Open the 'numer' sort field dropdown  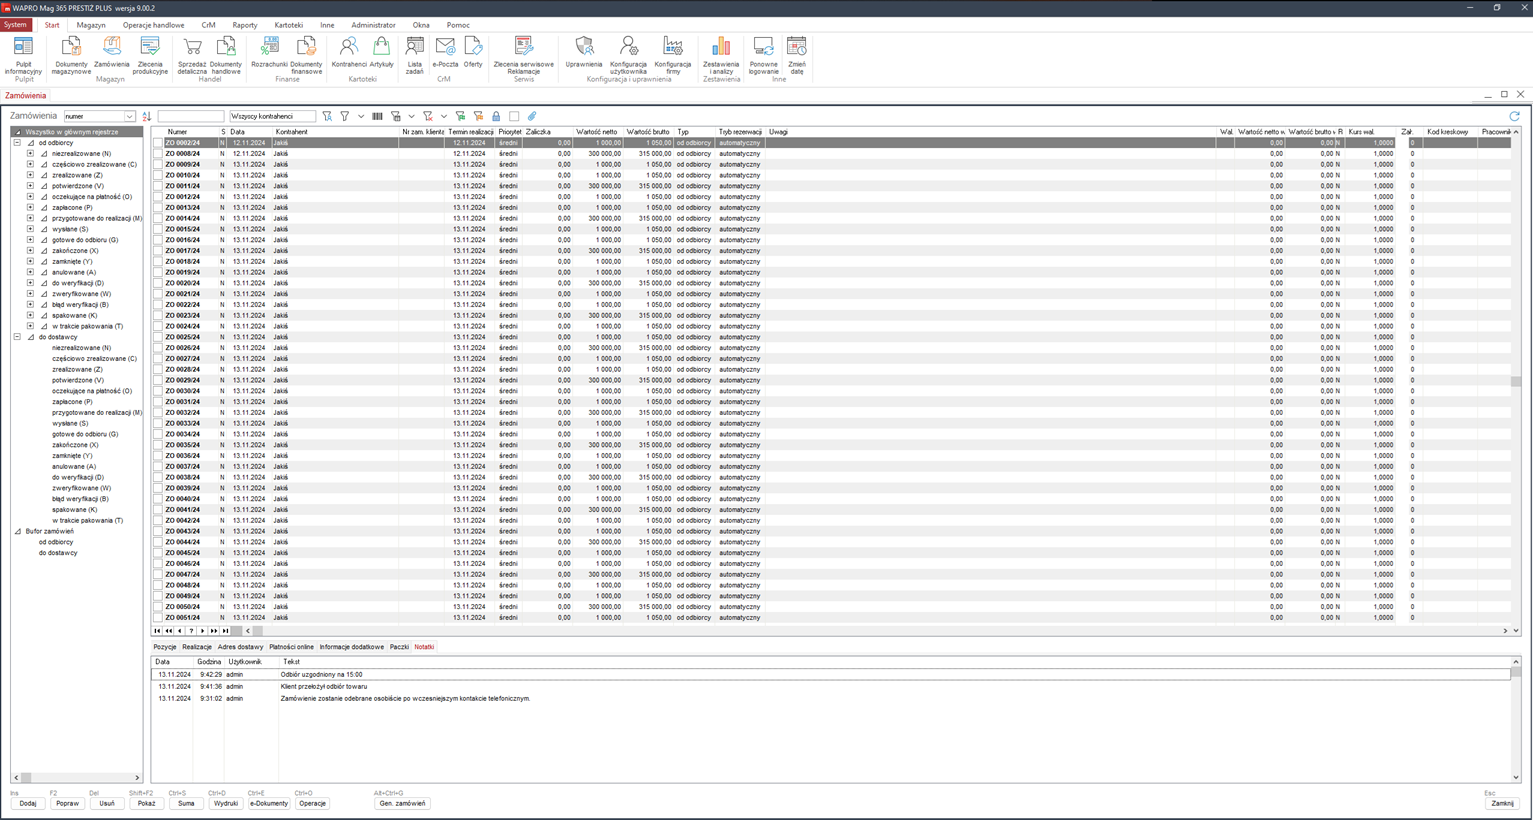tap(129, 117)
